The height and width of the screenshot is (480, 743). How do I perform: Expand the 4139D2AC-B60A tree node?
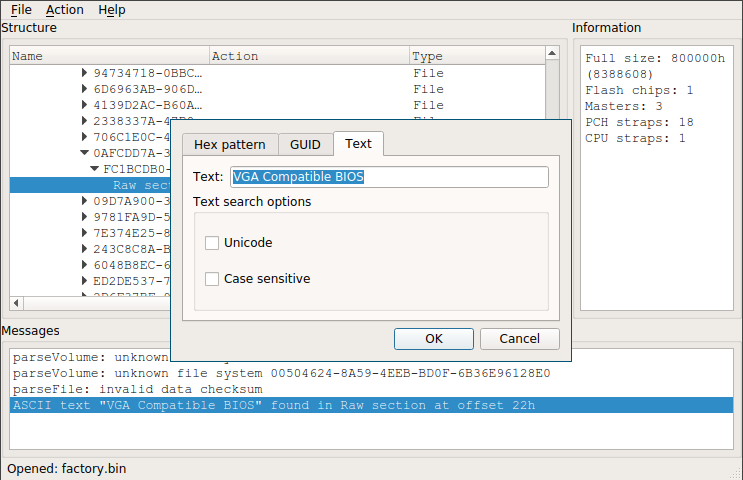(x=84, y=105)
